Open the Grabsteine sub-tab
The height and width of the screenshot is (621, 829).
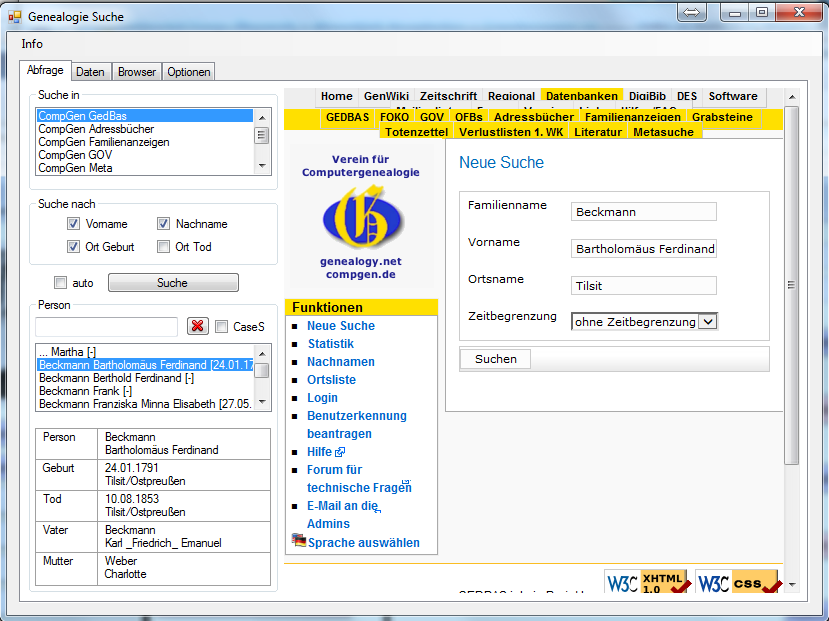click(x=722, y=117)
